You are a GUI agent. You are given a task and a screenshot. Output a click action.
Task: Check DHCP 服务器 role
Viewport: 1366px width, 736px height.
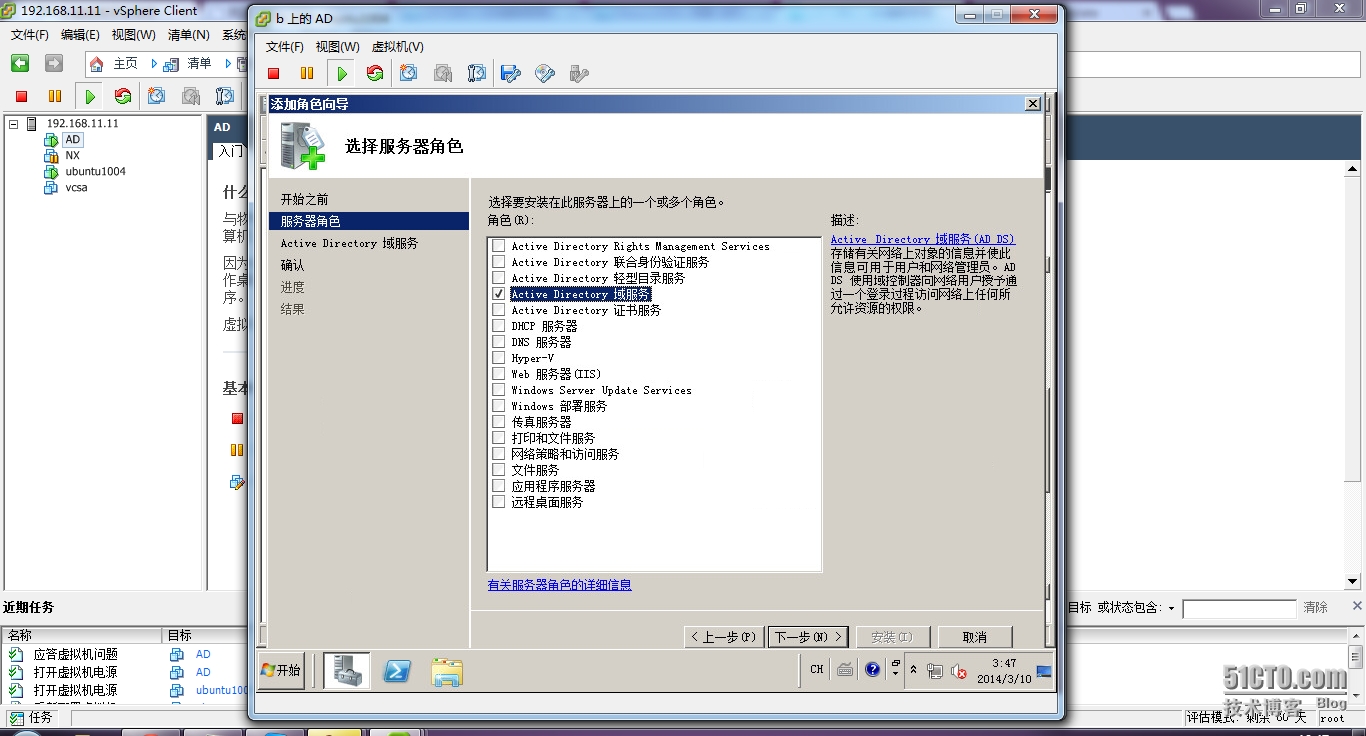[498, 326]
